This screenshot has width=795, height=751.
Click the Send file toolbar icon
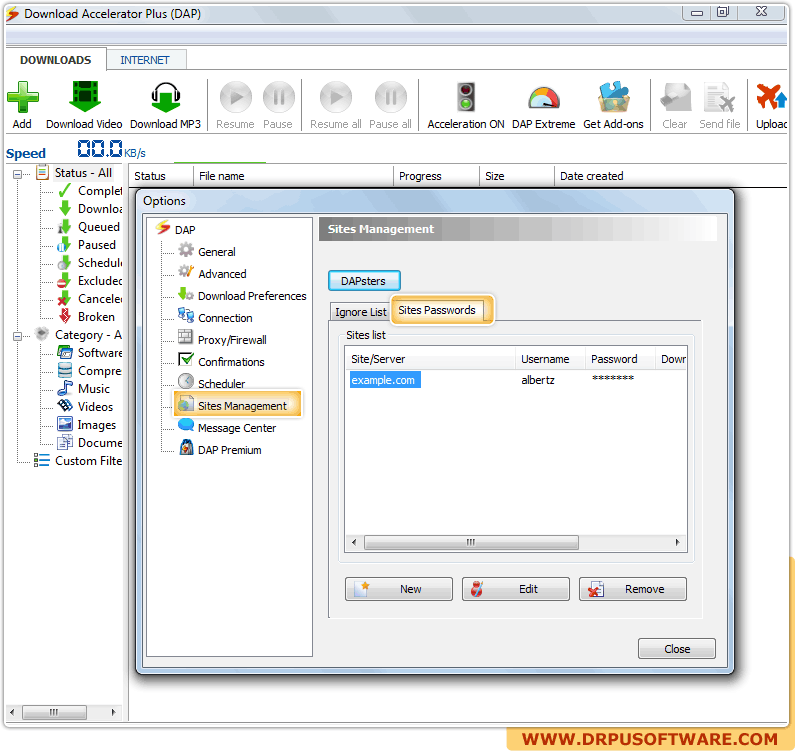tap(719, 97)
